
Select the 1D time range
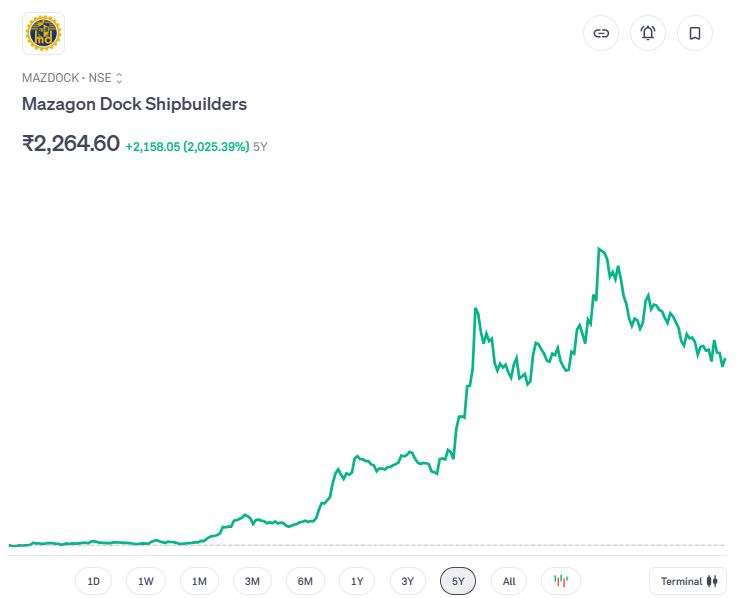click(93, 581)
